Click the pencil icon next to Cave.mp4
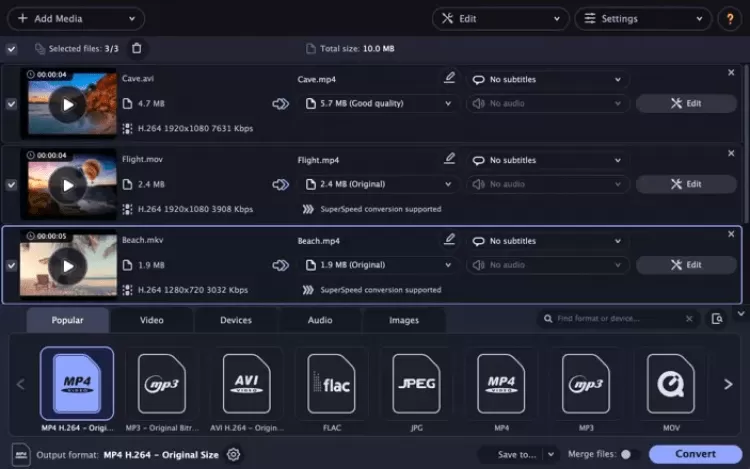Image resolution: width=750 pixels, height=469 pixels. [x=450, y=77]
